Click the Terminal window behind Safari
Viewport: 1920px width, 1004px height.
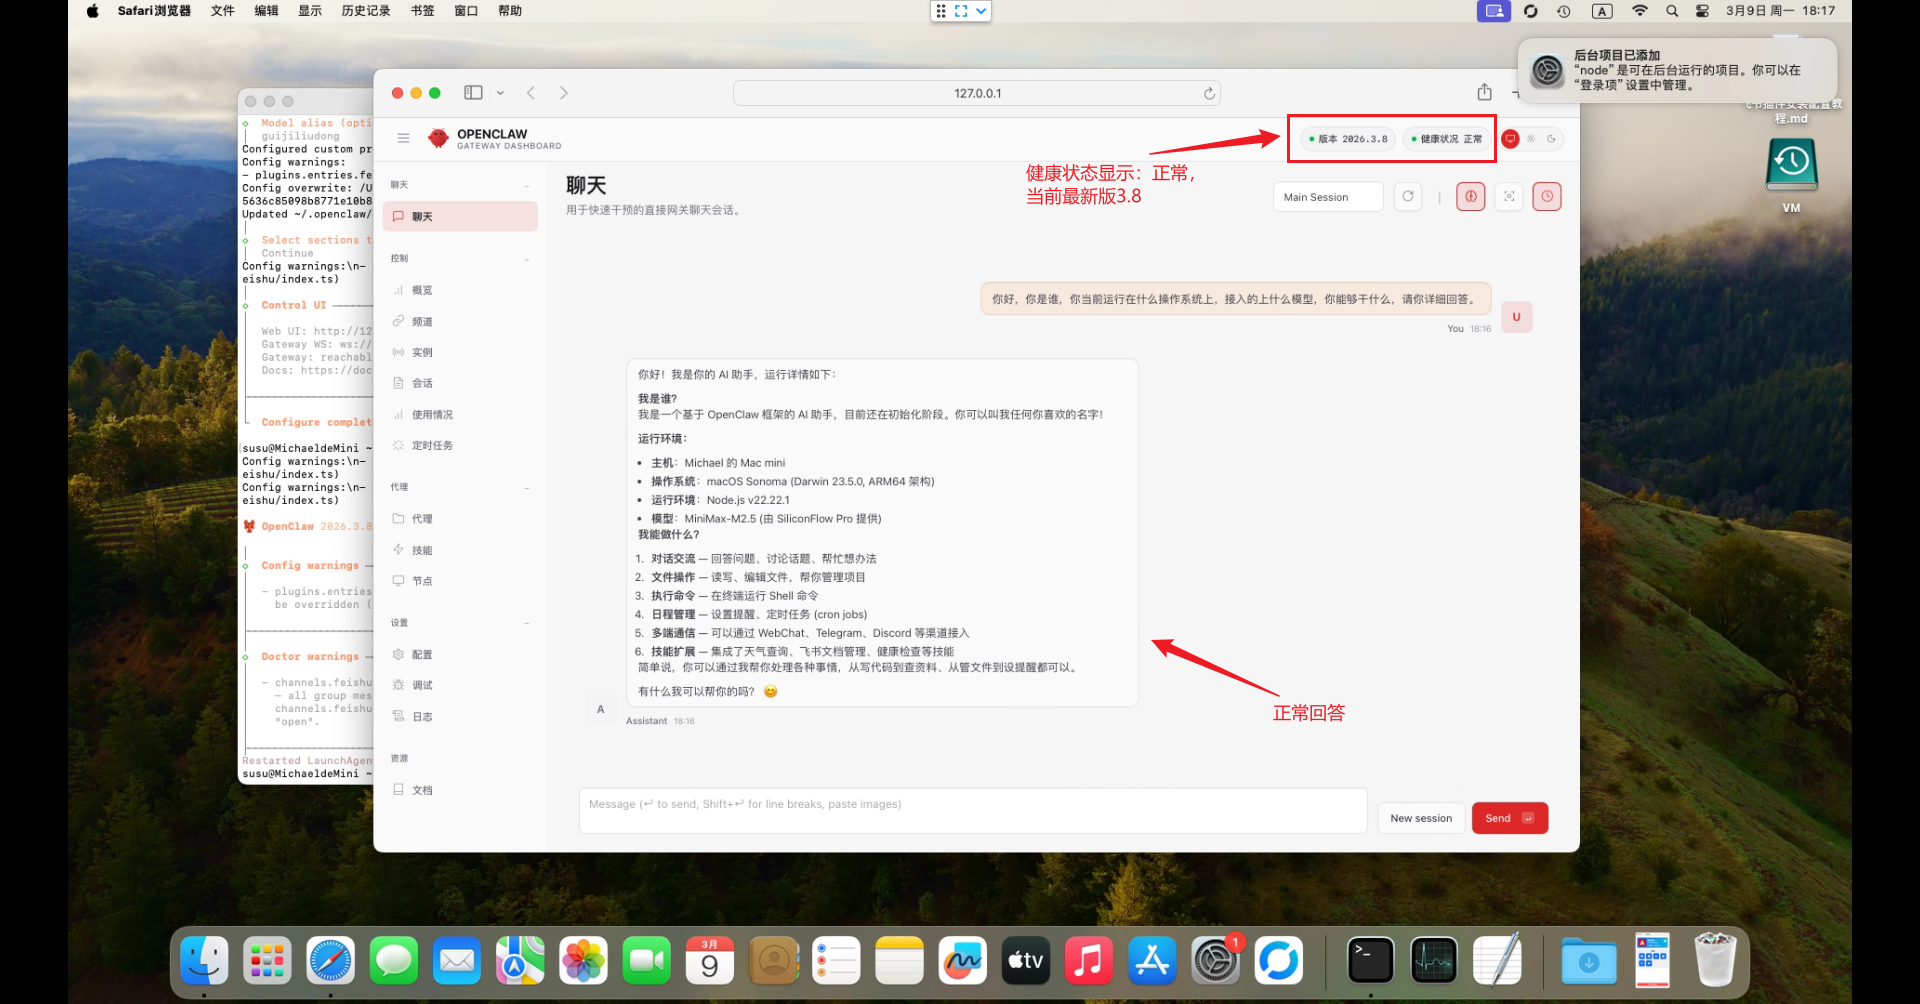coord(305,435)
